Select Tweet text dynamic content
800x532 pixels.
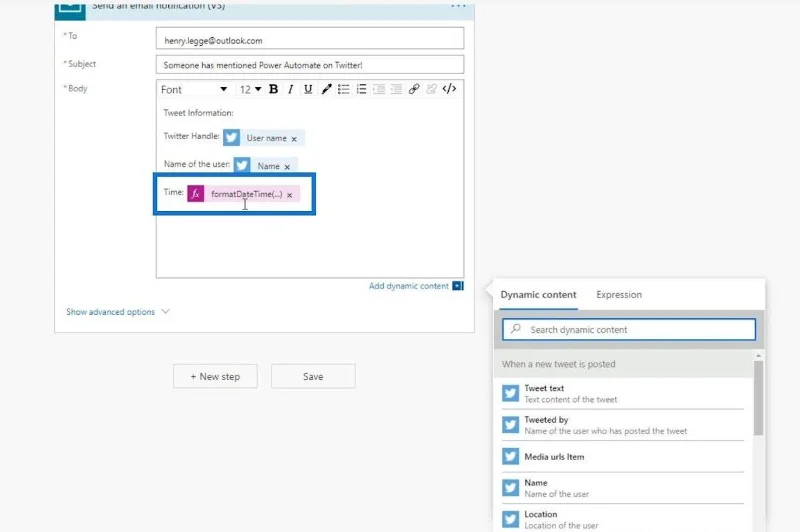click(x=622, y=393)
